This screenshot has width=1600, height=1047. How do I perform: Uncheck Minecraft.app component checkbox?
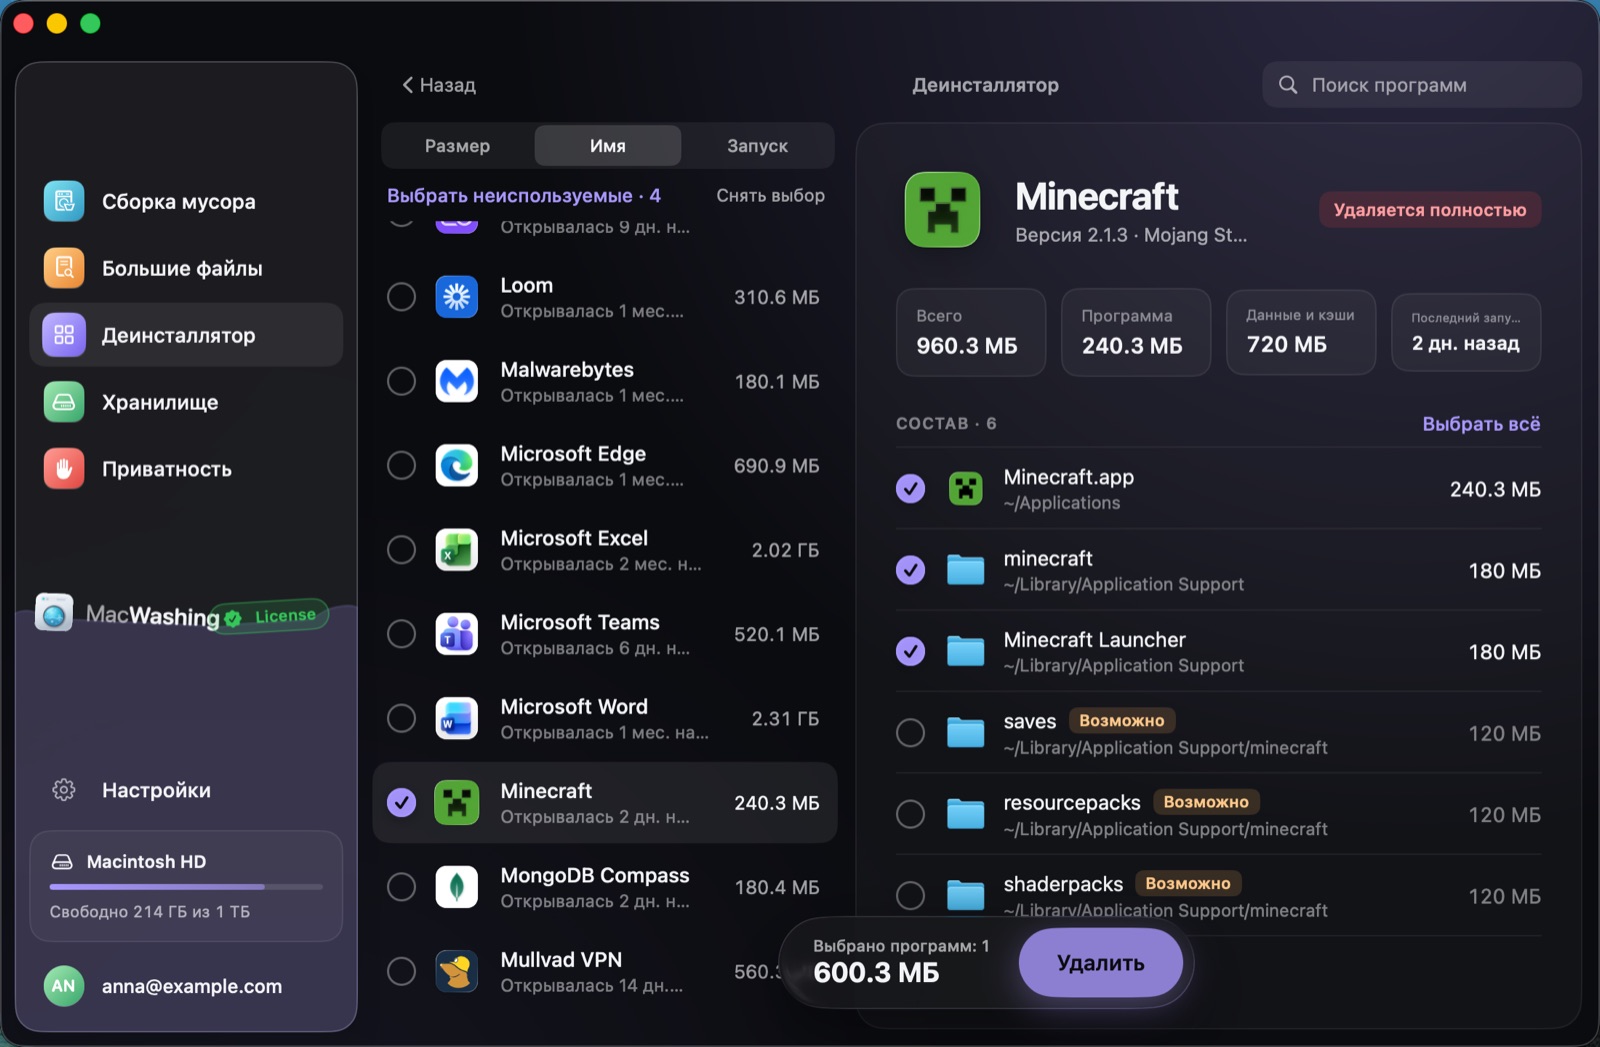click(x=910, y=489)
